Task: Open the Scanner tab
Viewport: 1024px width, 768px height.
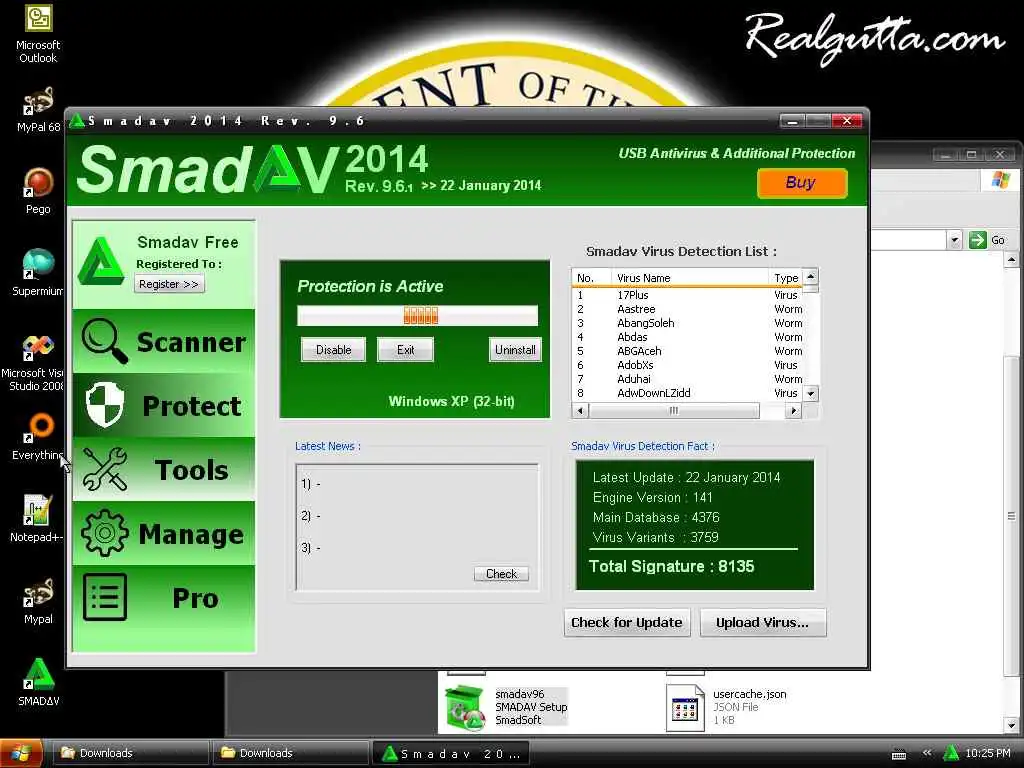Action: pos(163,341)
